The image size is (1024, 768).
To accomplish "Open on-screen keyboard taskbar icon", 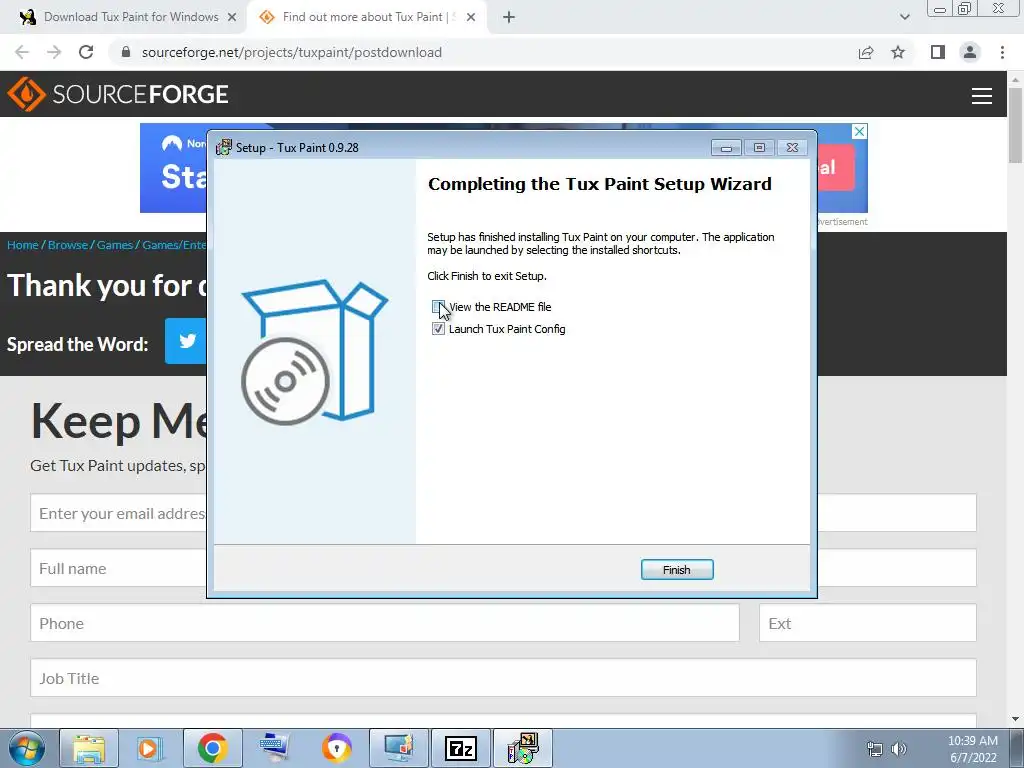I will tap(274, 748).
